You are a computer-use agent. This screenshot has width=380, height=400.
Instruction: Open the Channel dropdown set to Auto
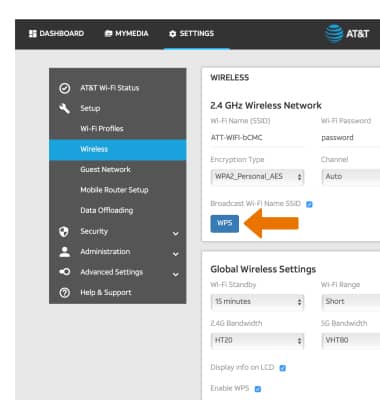coord(351,177)
